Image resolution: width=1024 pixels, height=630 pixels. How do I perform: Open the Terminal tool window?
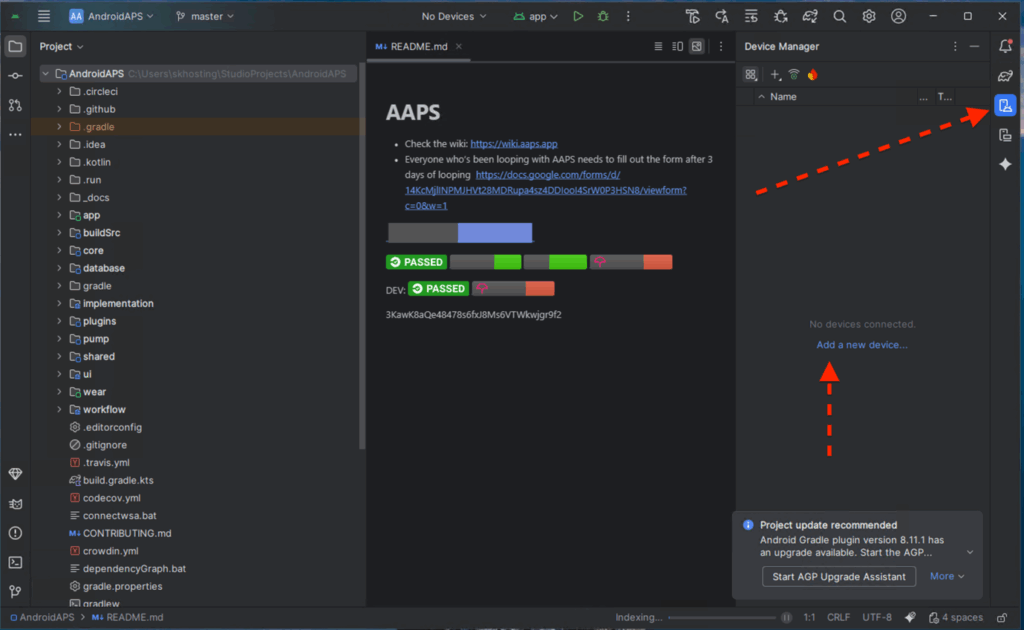[15, 562]
